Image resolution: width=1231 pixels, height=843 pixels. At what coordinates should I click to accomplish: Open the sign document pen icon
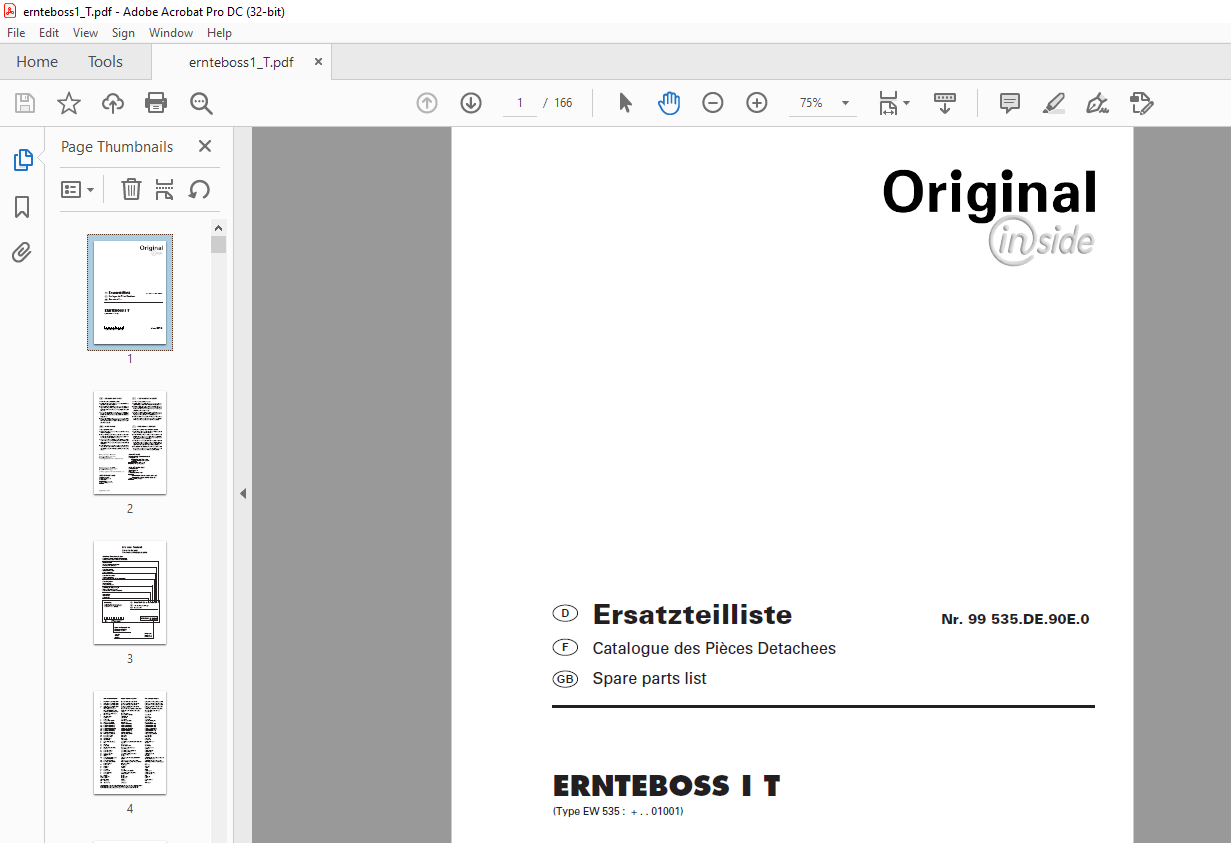coord(1098,103)
